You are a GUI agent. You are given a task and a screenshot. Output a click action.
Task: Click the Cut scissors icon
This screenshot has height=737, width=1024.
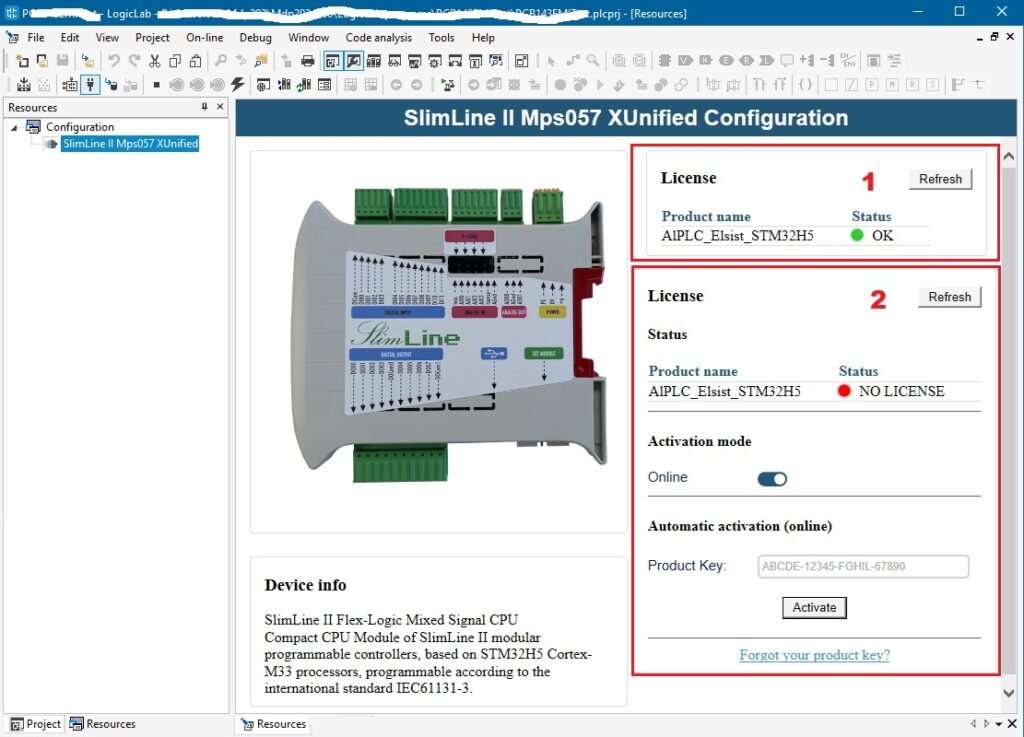coord(155,61)
